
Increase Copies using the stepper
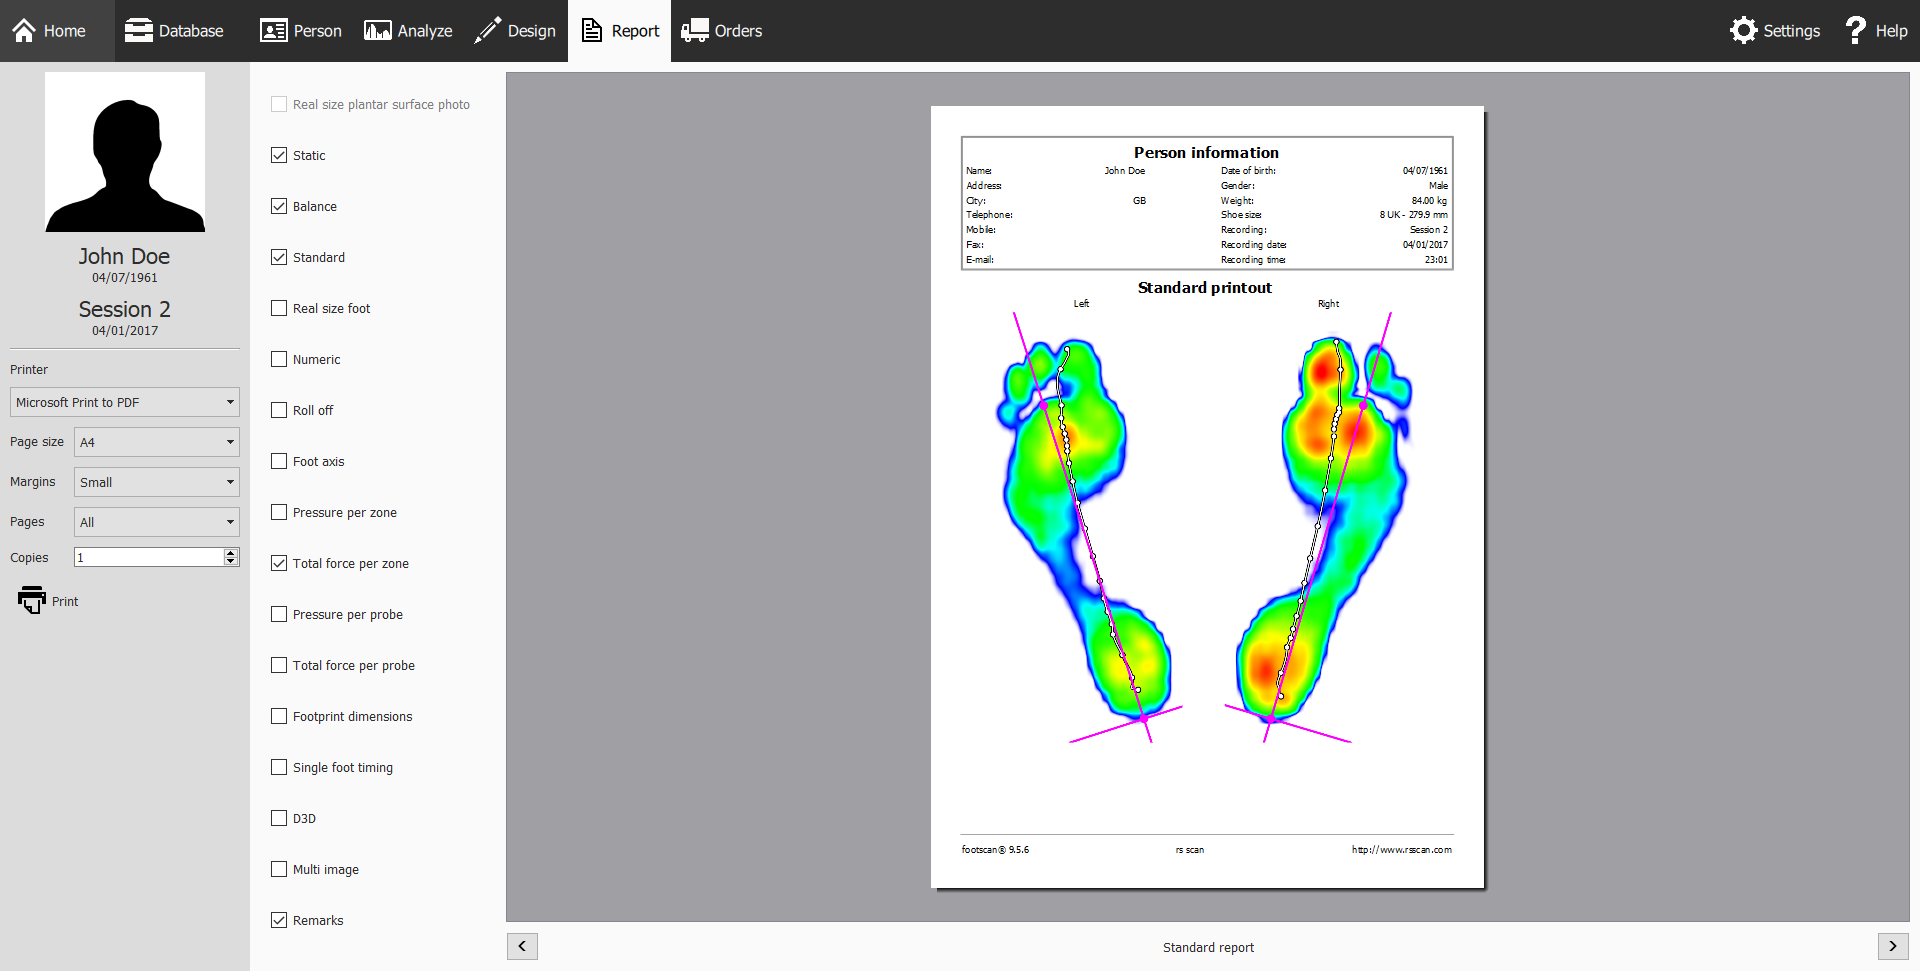point(231,552)
